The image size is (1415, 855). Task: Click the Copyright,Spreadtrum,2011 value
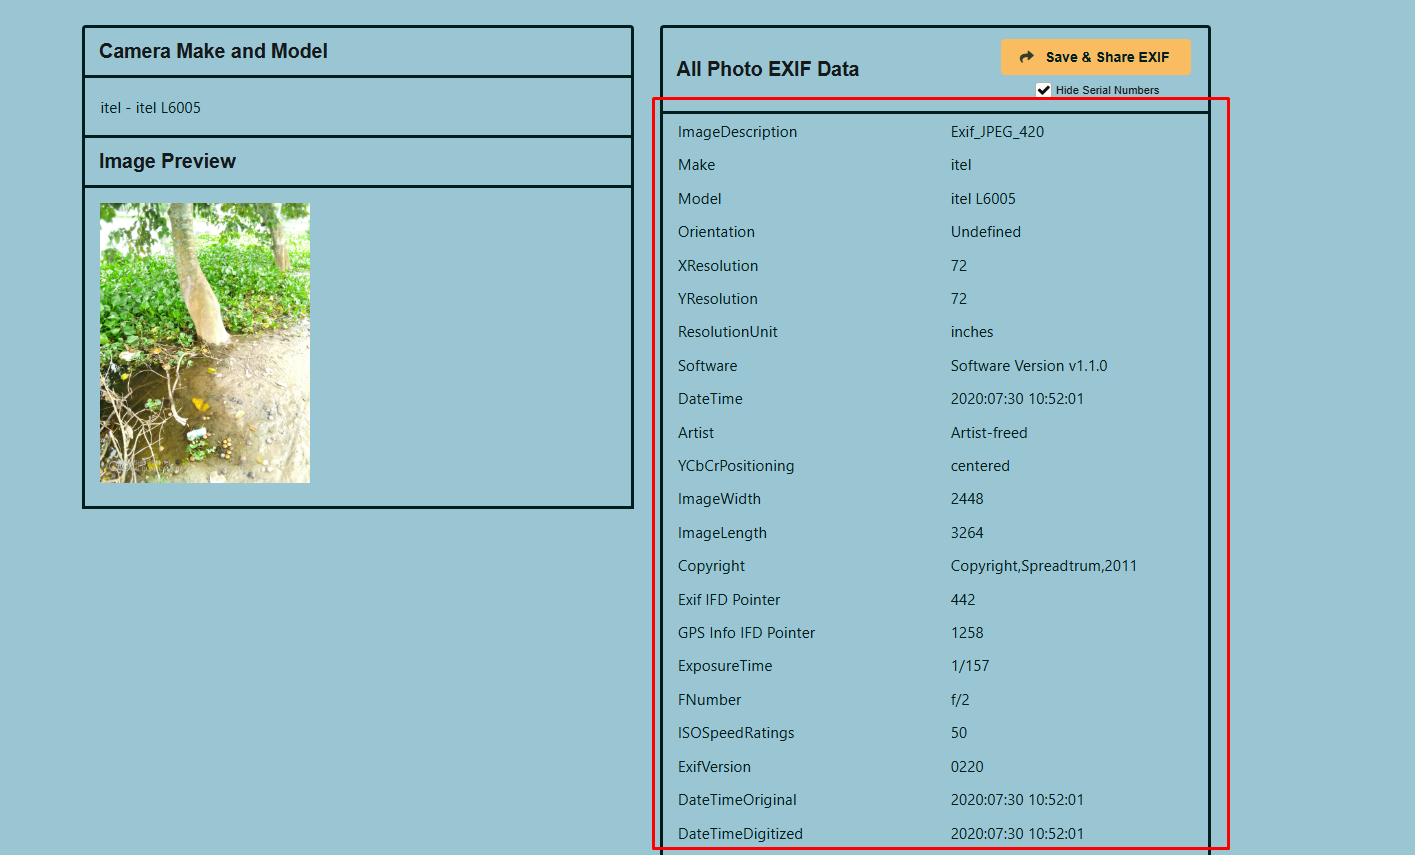click(x=1043, y=565)
